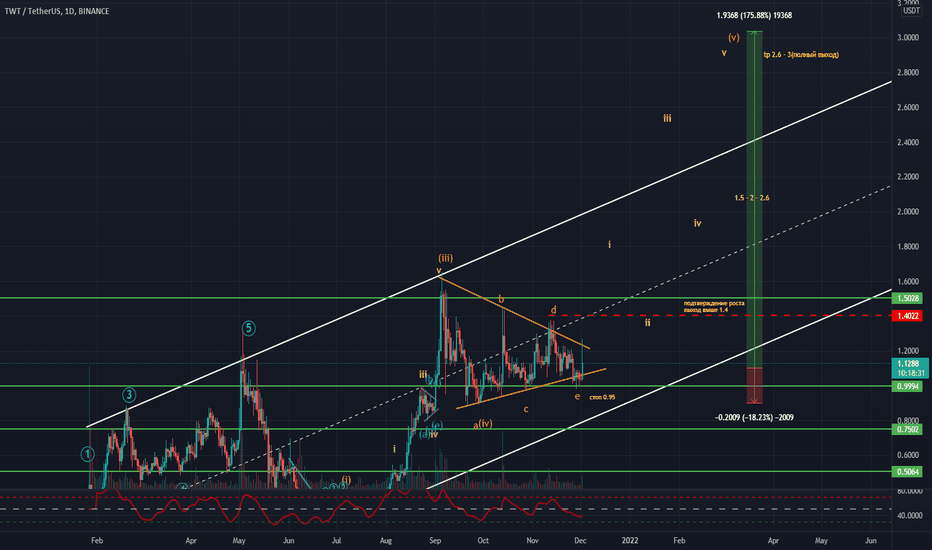Click triangle wave label e
This screenshot has height=550, width=932.
click(577, 397)
